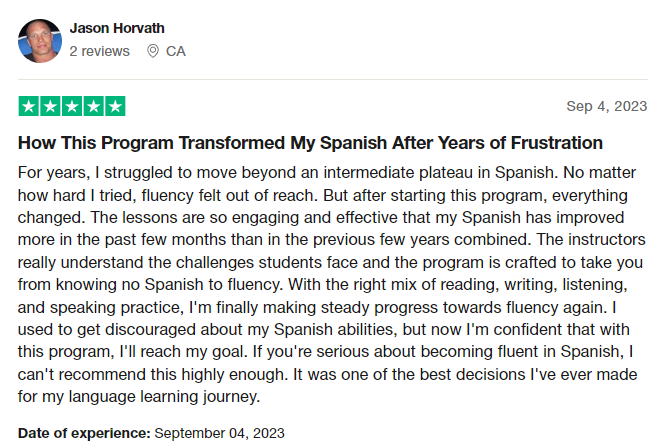The height and width of the screenshot is (448, 663).
Task: Click the second green rating star
Action: click(50, 106)
